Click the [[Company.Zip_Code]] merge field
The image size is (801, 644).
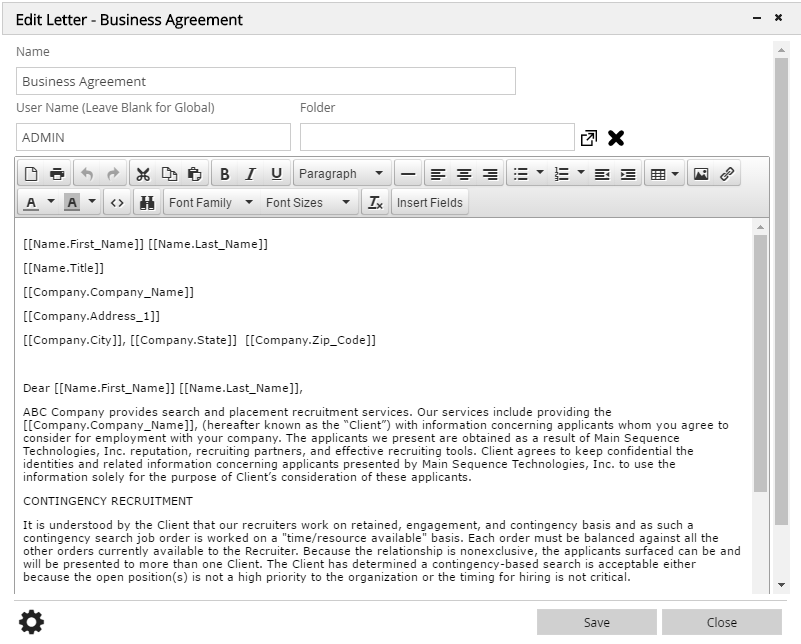click(311, 340)
